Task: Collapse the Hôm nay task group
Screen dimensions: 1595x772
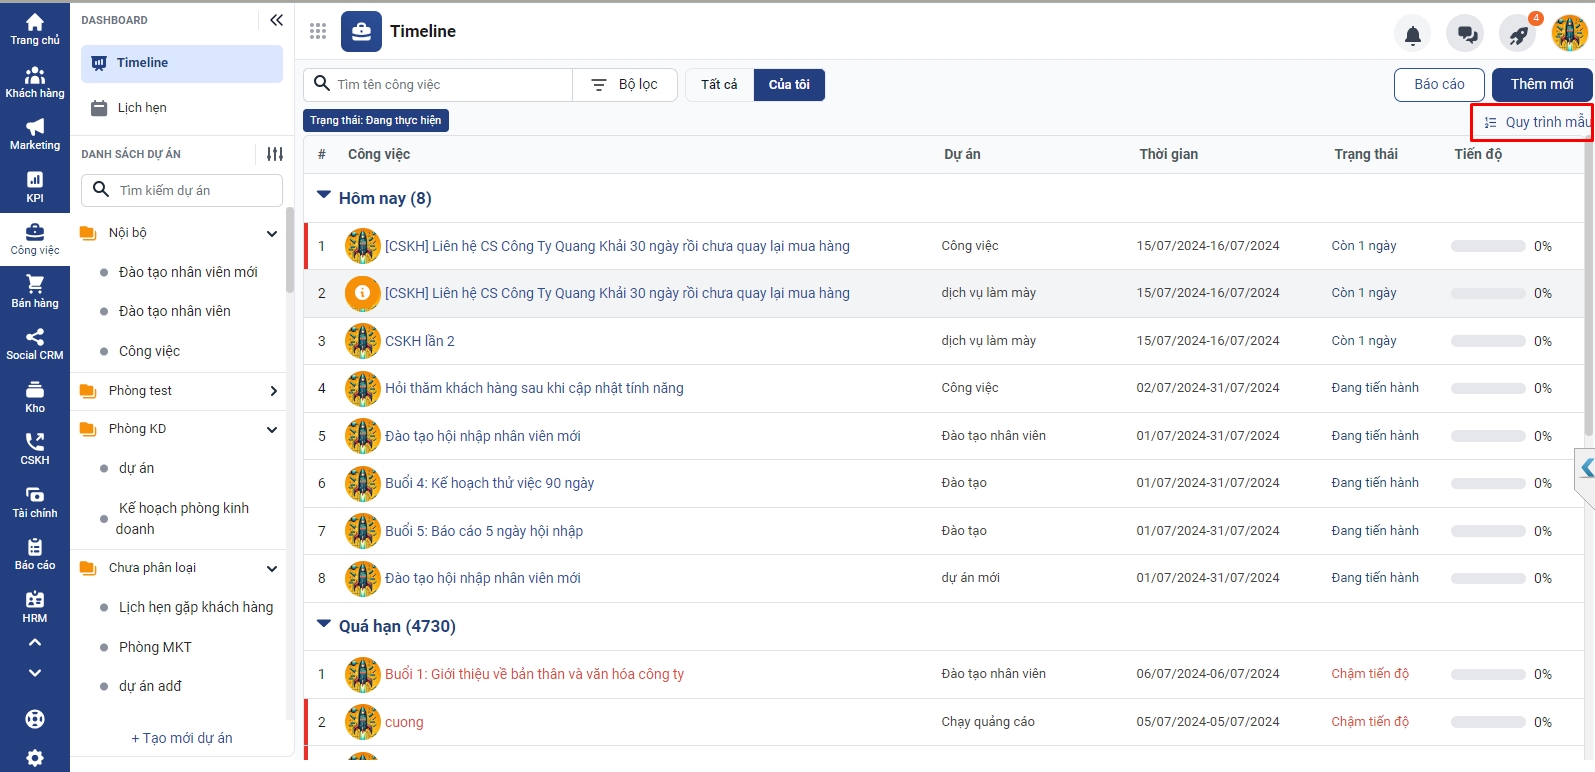Action: pyautogui.click(x=324, y=196)
